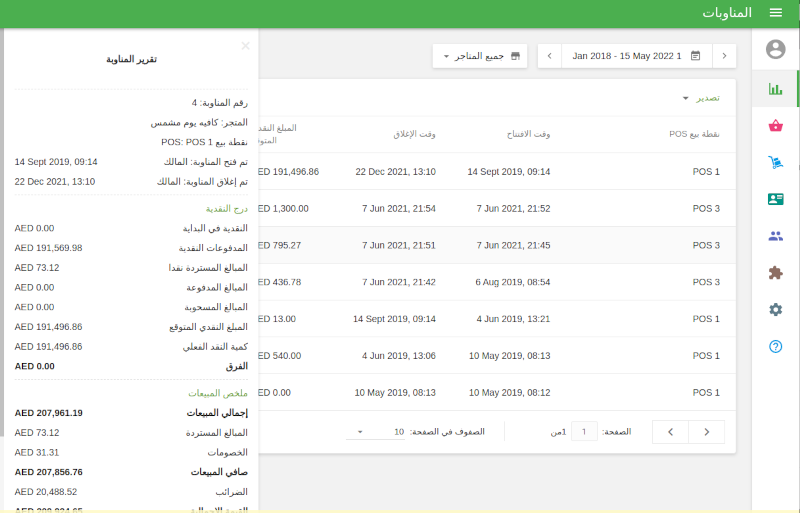Click the AED 1,300.00 amount in table
This screenshot has width=800, height=513.
point(284,208)
